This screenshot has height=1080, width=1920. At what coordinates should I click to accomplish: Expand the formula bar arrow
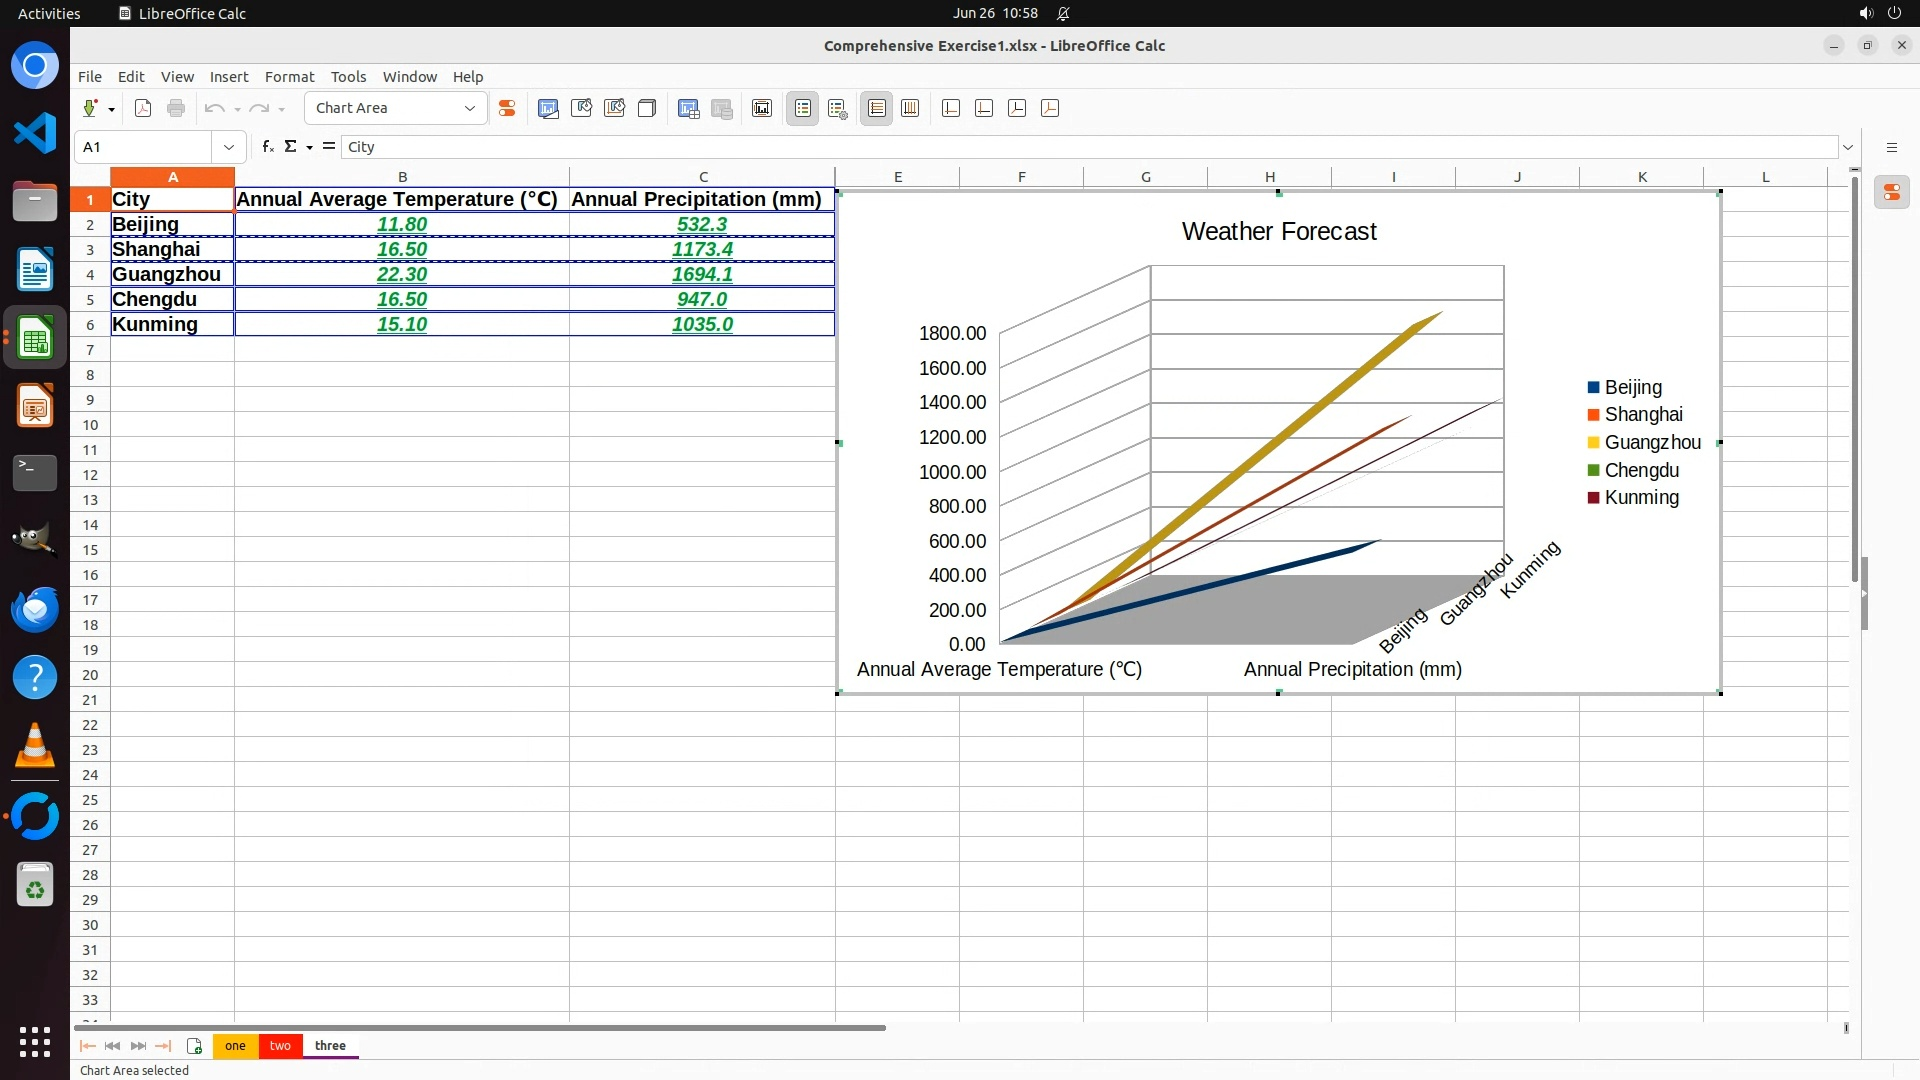pos(1848,147)
